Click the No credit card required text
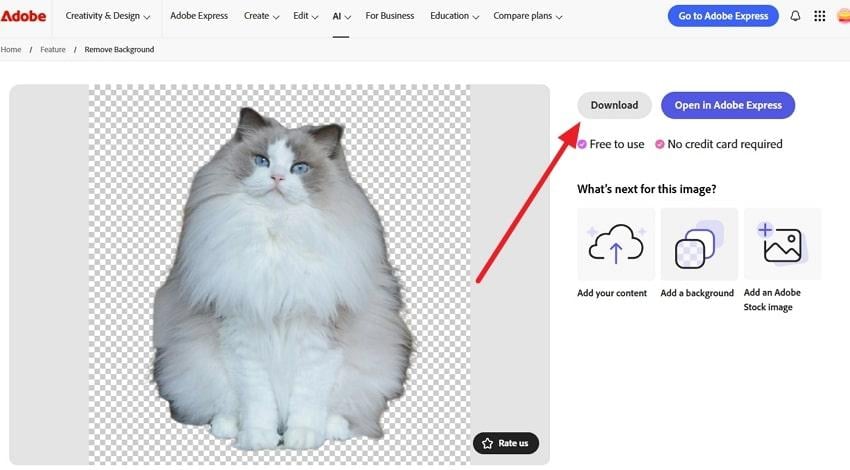The height and width of the screenshot is (470, 850). [x=725, y=144]
